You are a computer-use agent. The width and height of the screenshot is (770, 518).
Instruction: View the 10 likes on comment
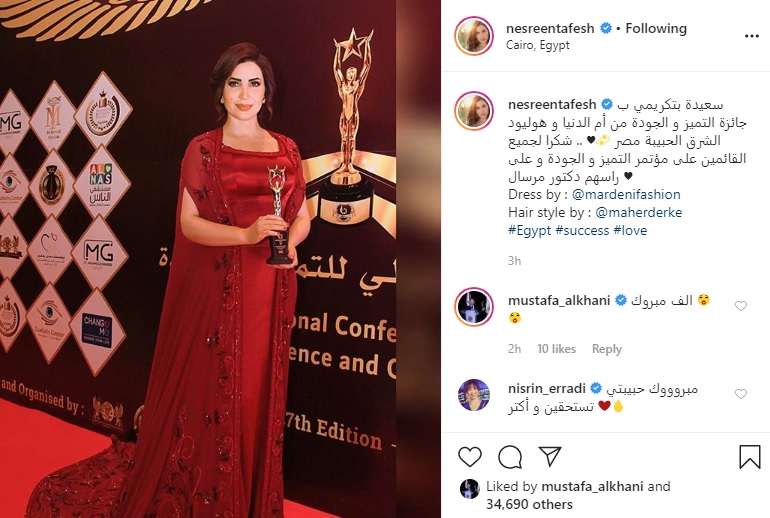[x=556, y=349]
